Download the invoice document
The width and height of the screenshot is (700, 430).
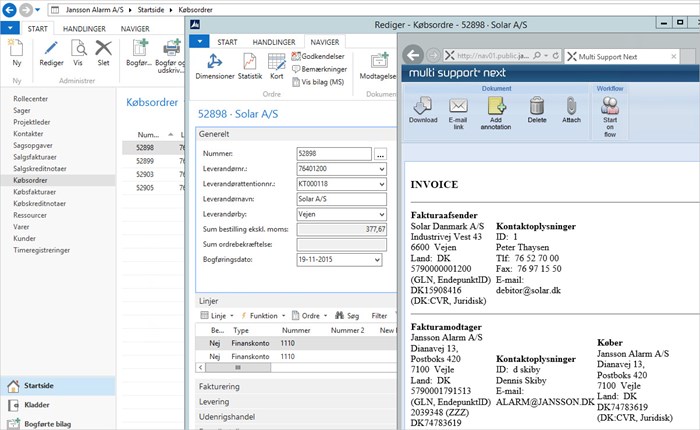click(x=423, y=105)
